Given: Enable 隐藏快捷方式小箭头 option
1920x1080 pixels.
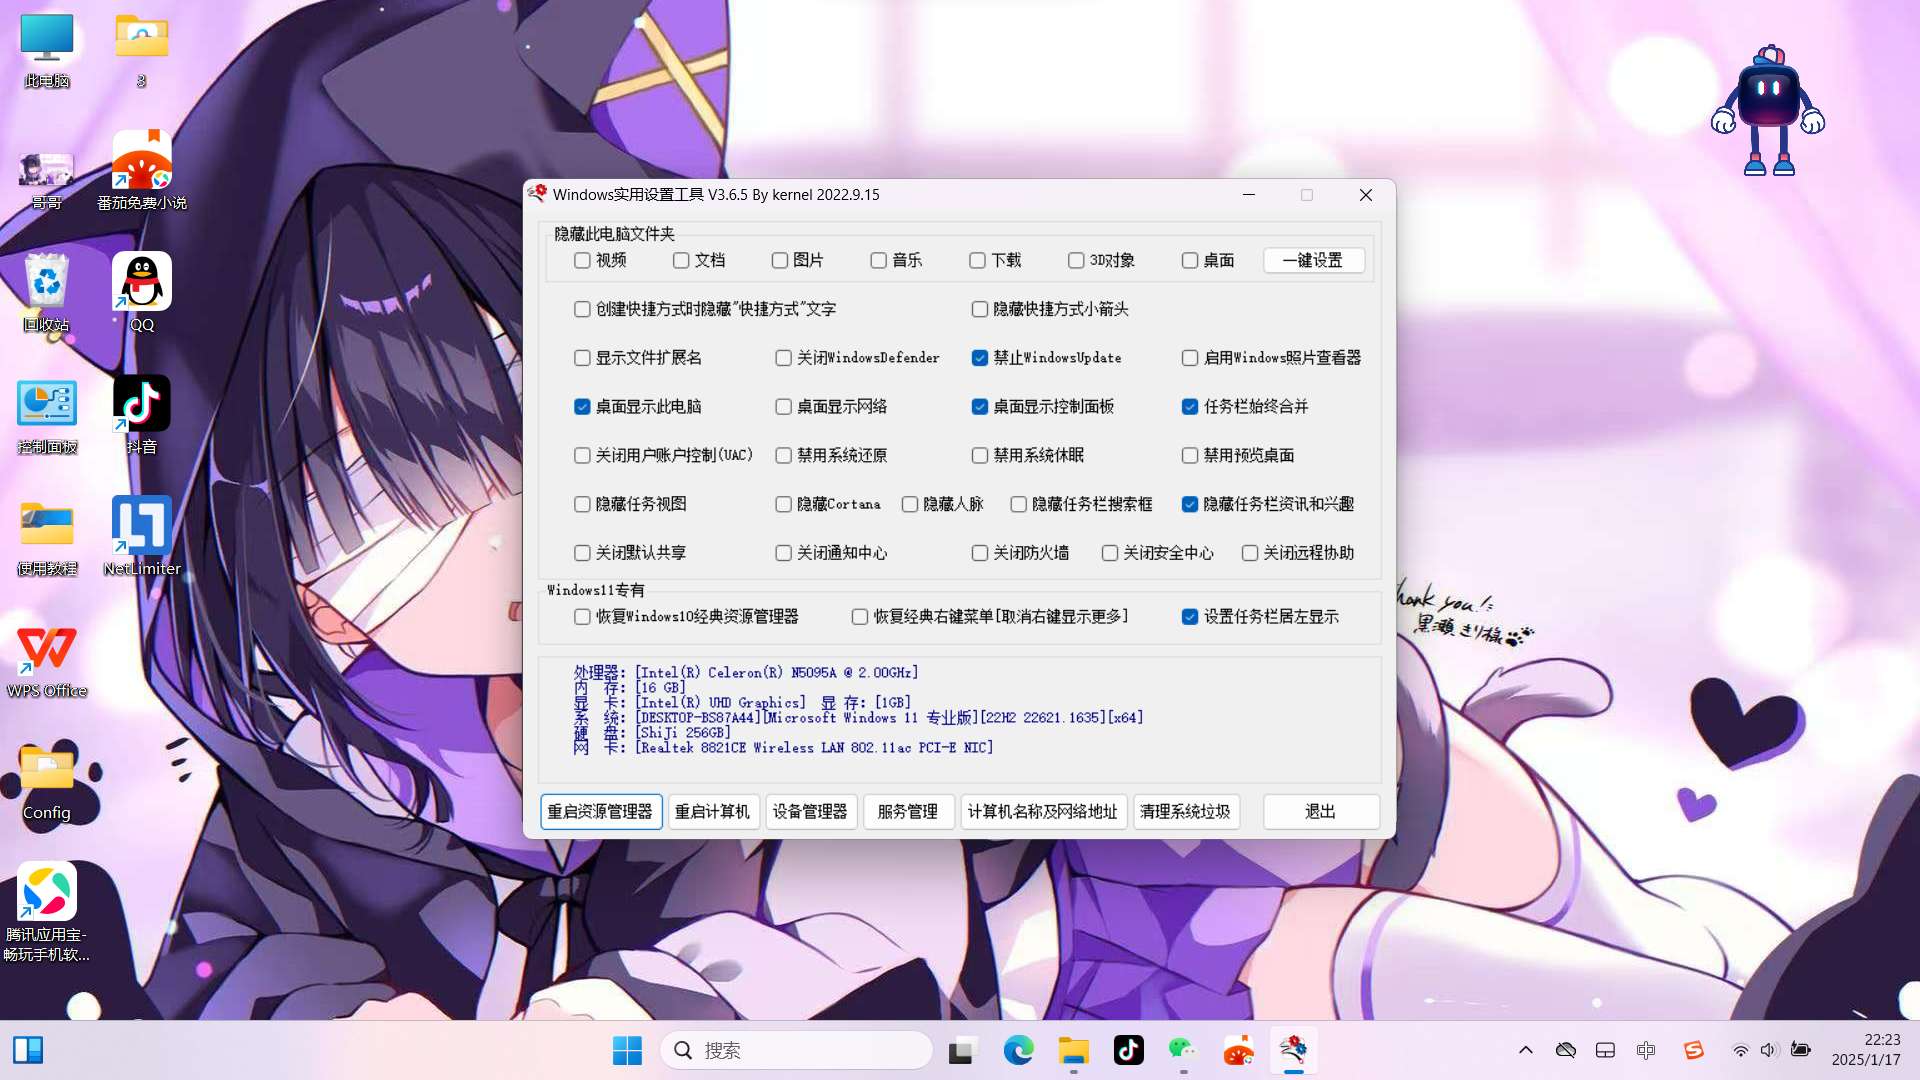Looking at the screenshot, I should [x=980, y=309].
